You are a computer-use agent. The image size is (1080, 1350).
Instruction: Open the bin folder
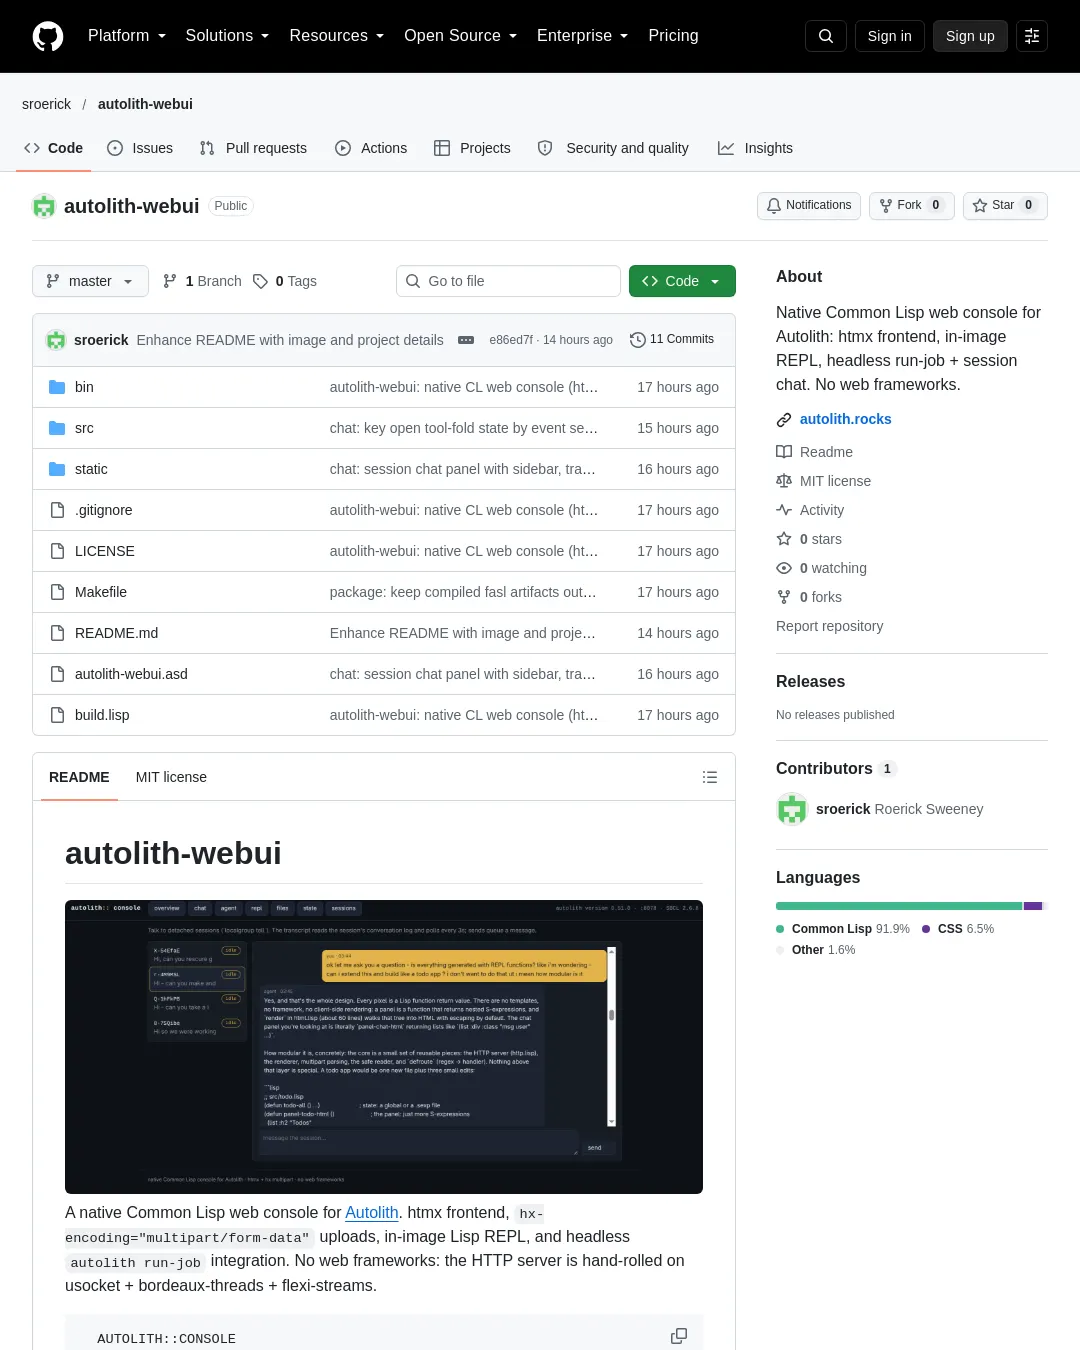point(84,387)
